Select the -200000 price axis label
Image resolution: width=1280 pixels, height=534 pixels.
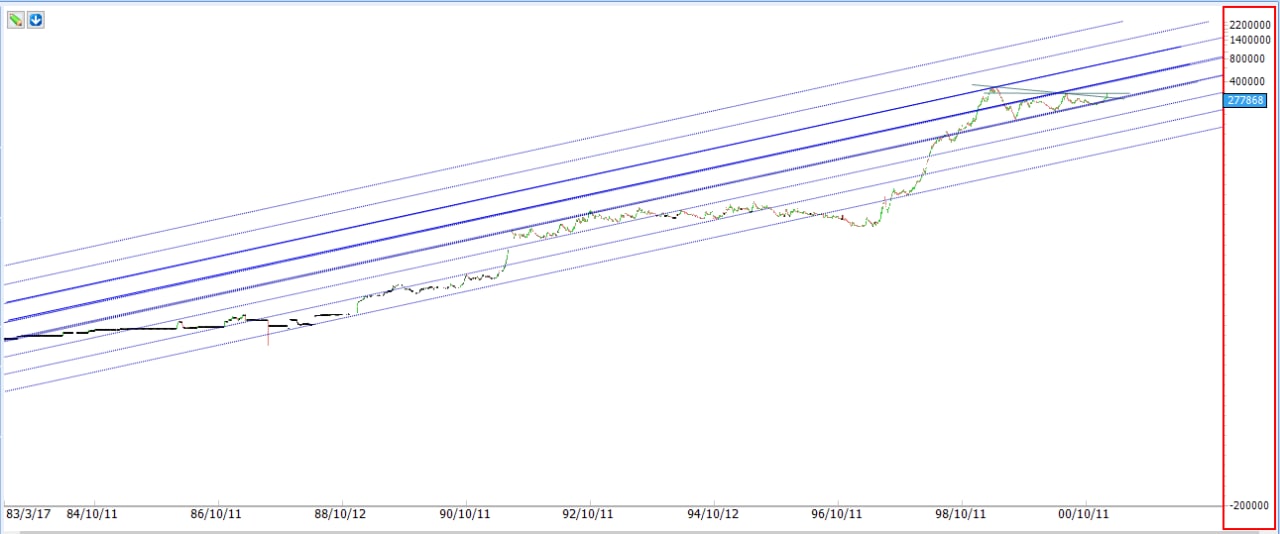point(1251,505)
